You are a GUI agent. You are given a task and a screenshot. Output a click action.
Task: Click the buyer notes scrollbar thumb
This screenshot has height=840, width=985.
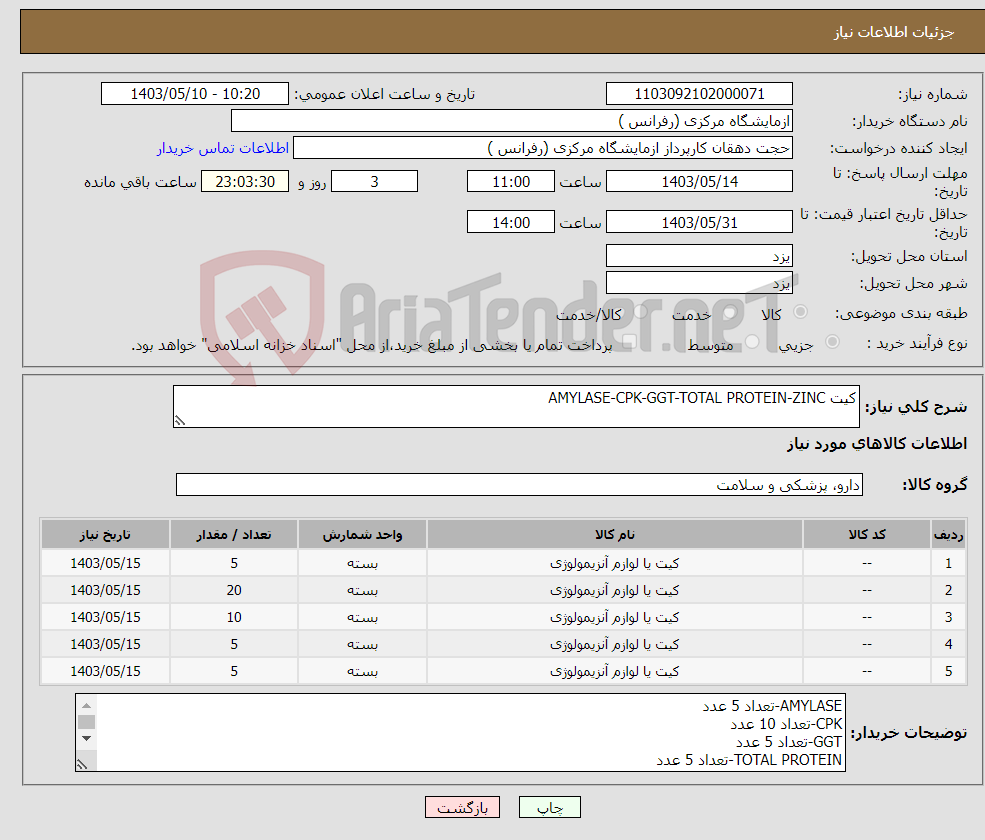coord(87,722)
